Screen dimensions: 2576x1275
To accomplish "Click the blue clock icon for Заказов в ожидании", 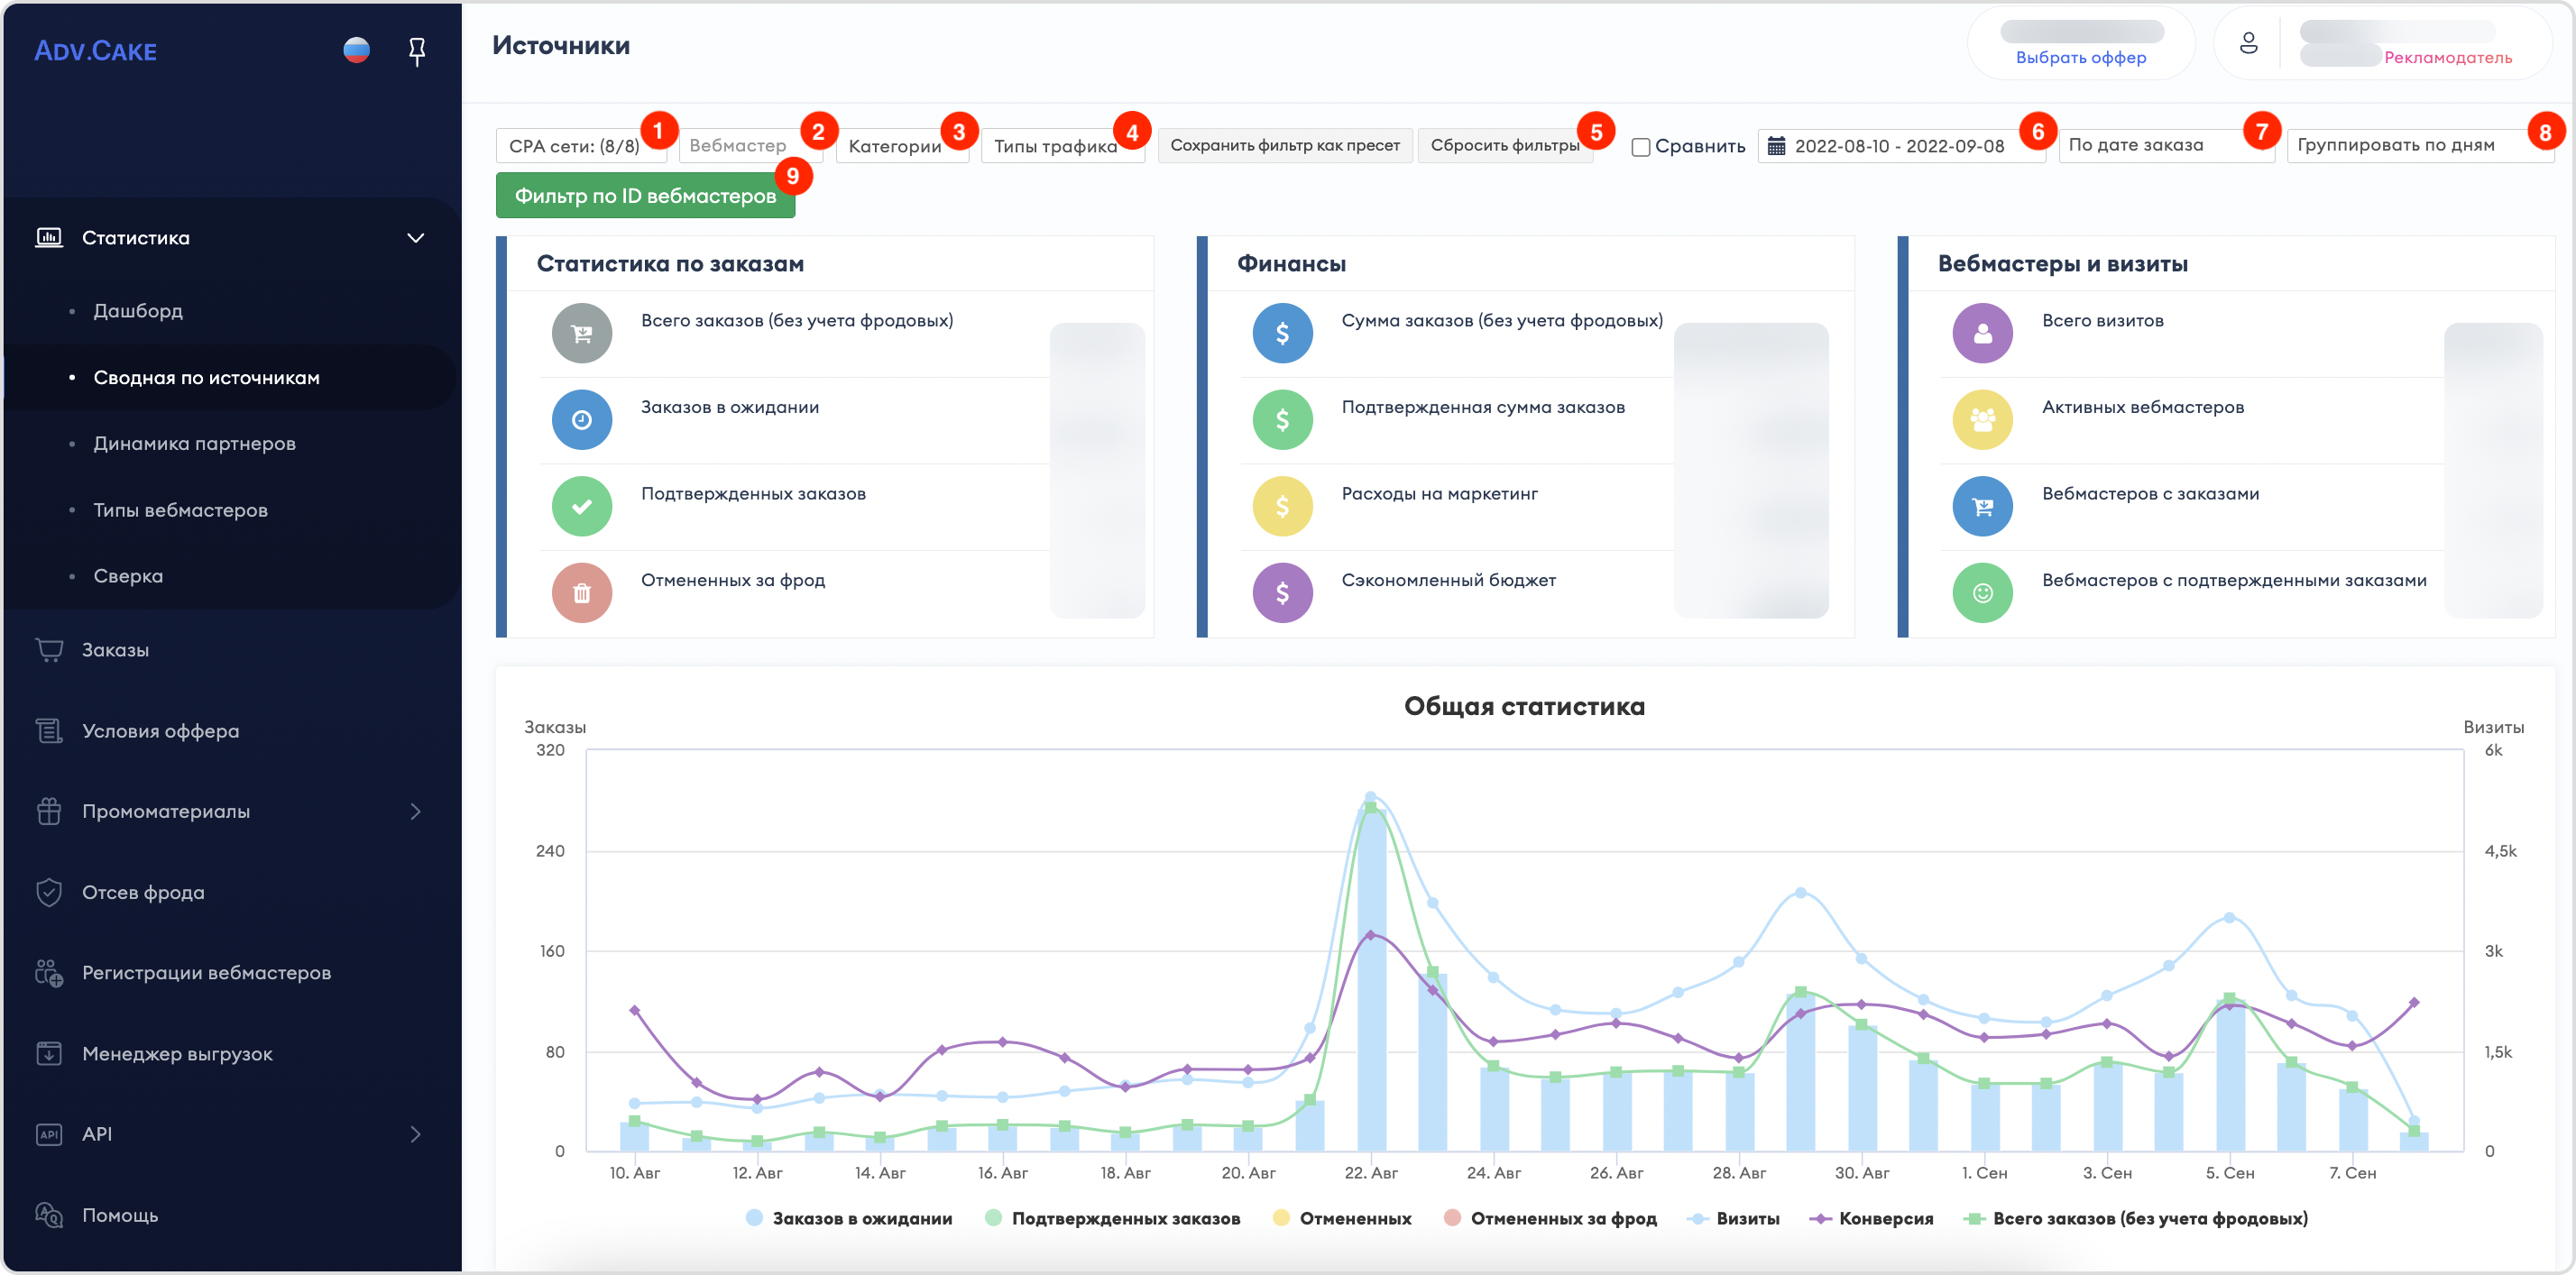I will 581,420.
